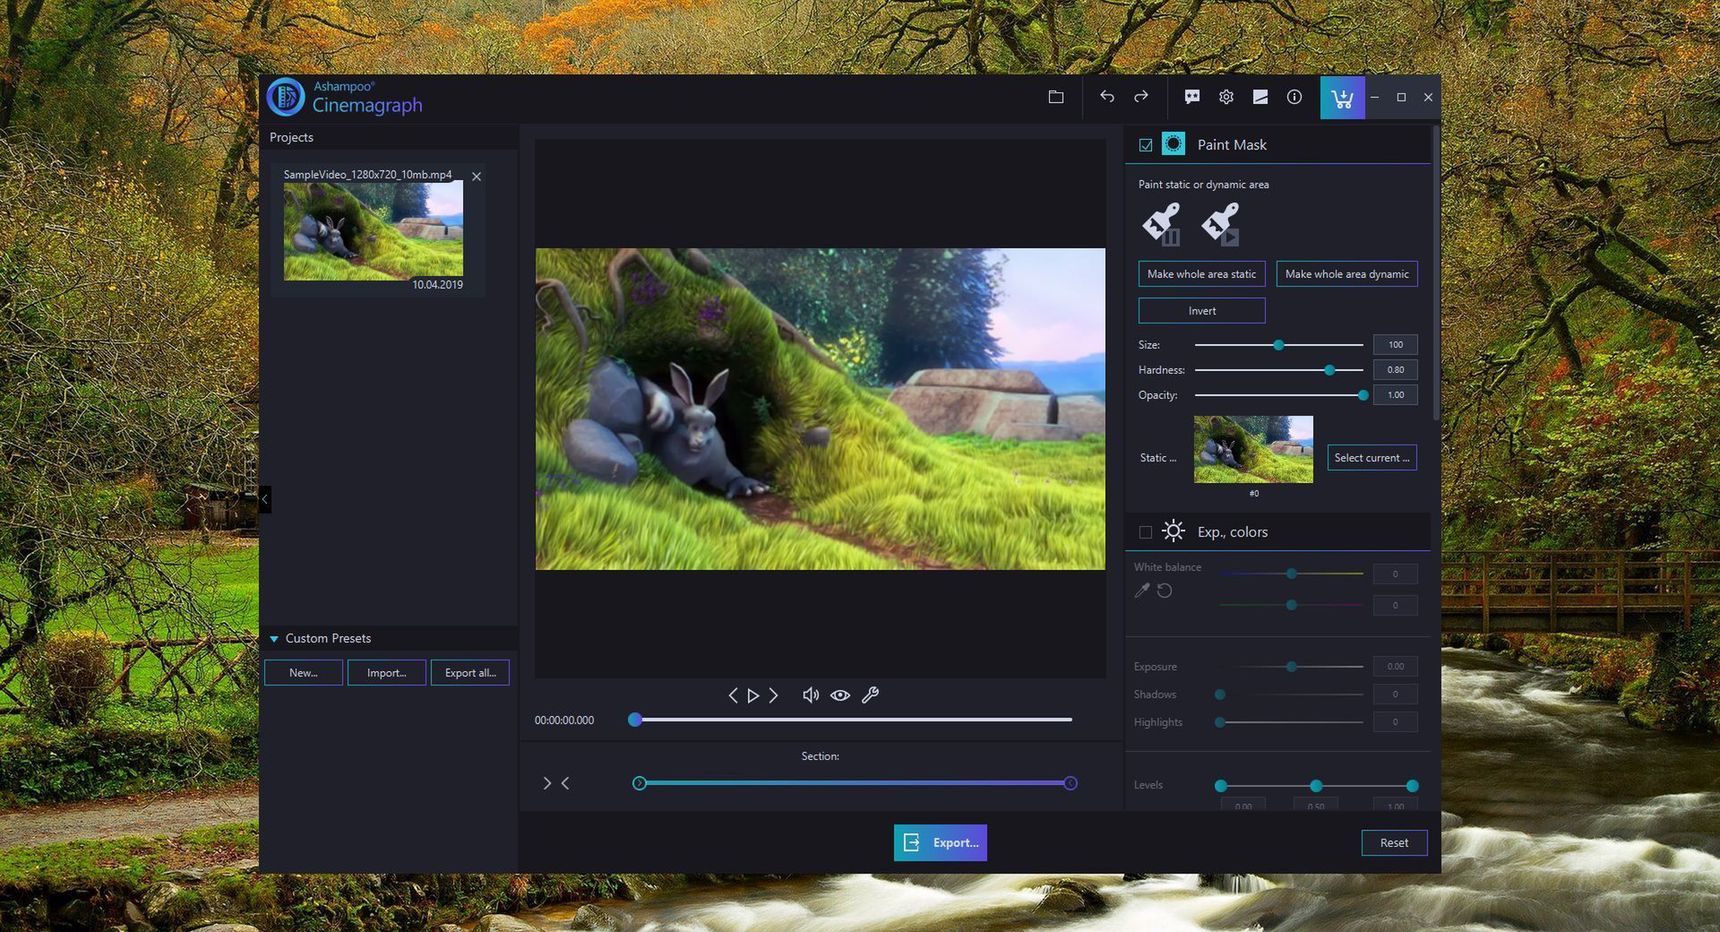Click the Exposure slider handle
The width and height of the screenshot is (1720, 932).
click(1291, 666)
